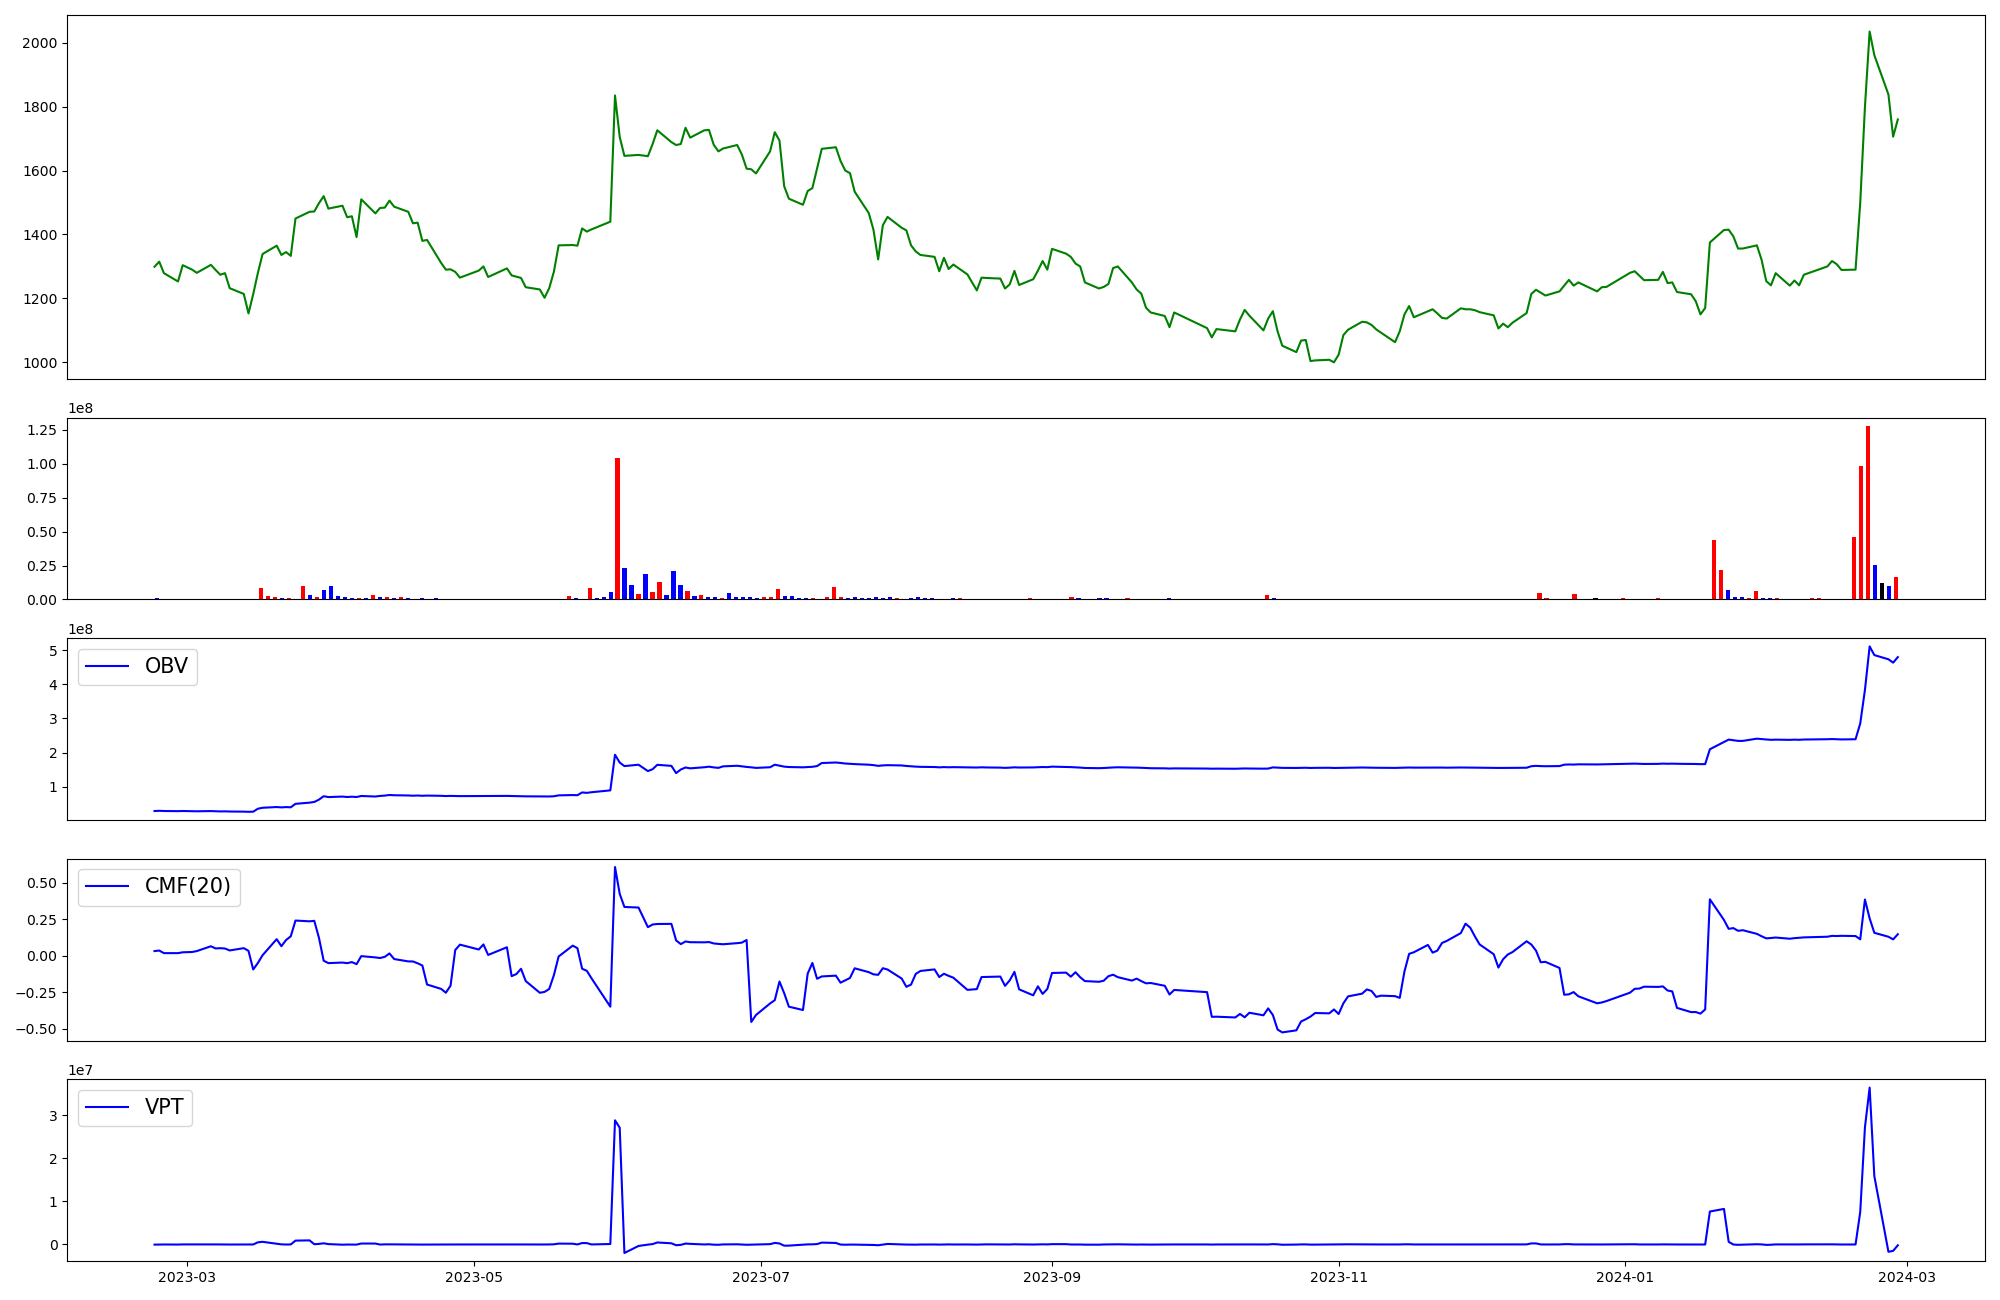
Task: Click the blue line sample in OBV legend
Action: pyautogui.click(x=108, y=666)
